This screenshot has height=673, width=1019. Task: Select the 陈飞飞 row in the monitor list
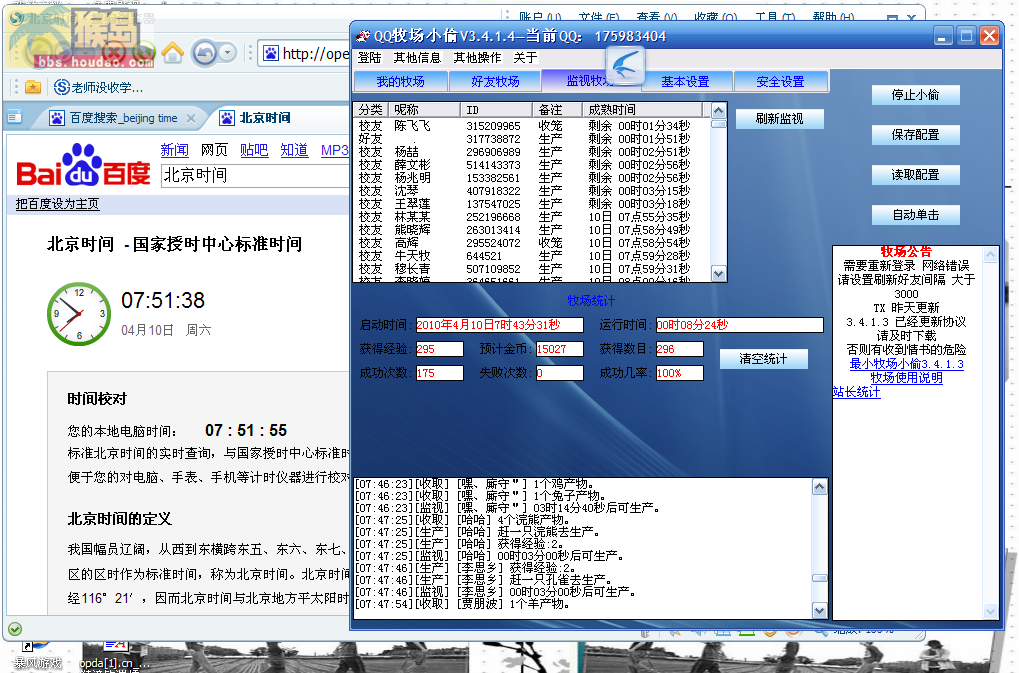click(532, 125)
